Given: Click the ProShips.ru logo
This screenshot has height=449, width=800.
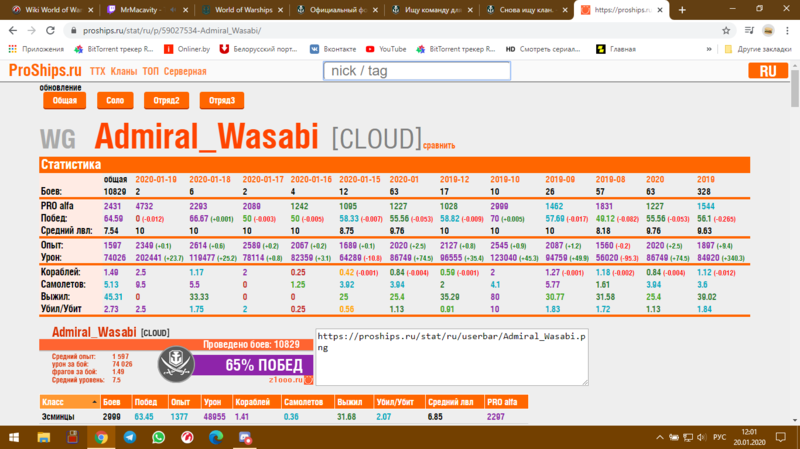Looking at the screenshot, I should click(x=45, y=70).
